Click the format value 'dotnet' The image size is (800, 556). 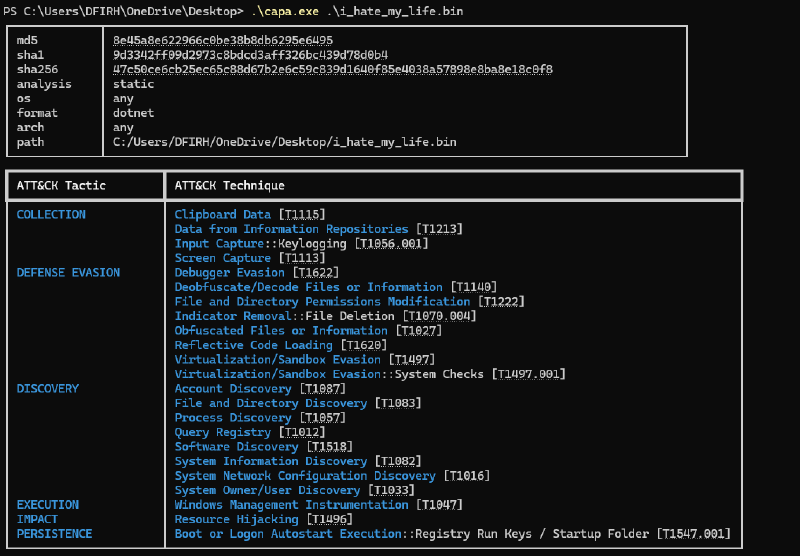[133, 113]
